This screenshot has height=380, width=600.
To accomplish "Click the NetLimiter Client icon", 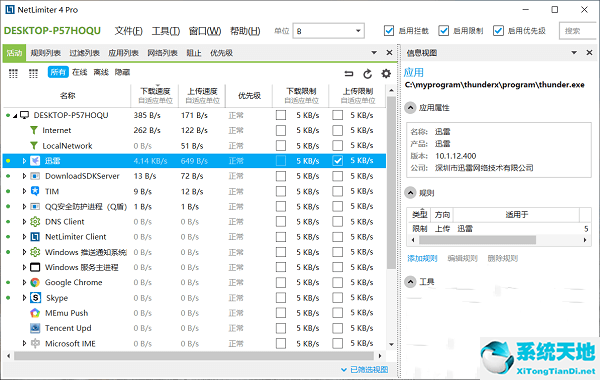I will pos(35,237).
